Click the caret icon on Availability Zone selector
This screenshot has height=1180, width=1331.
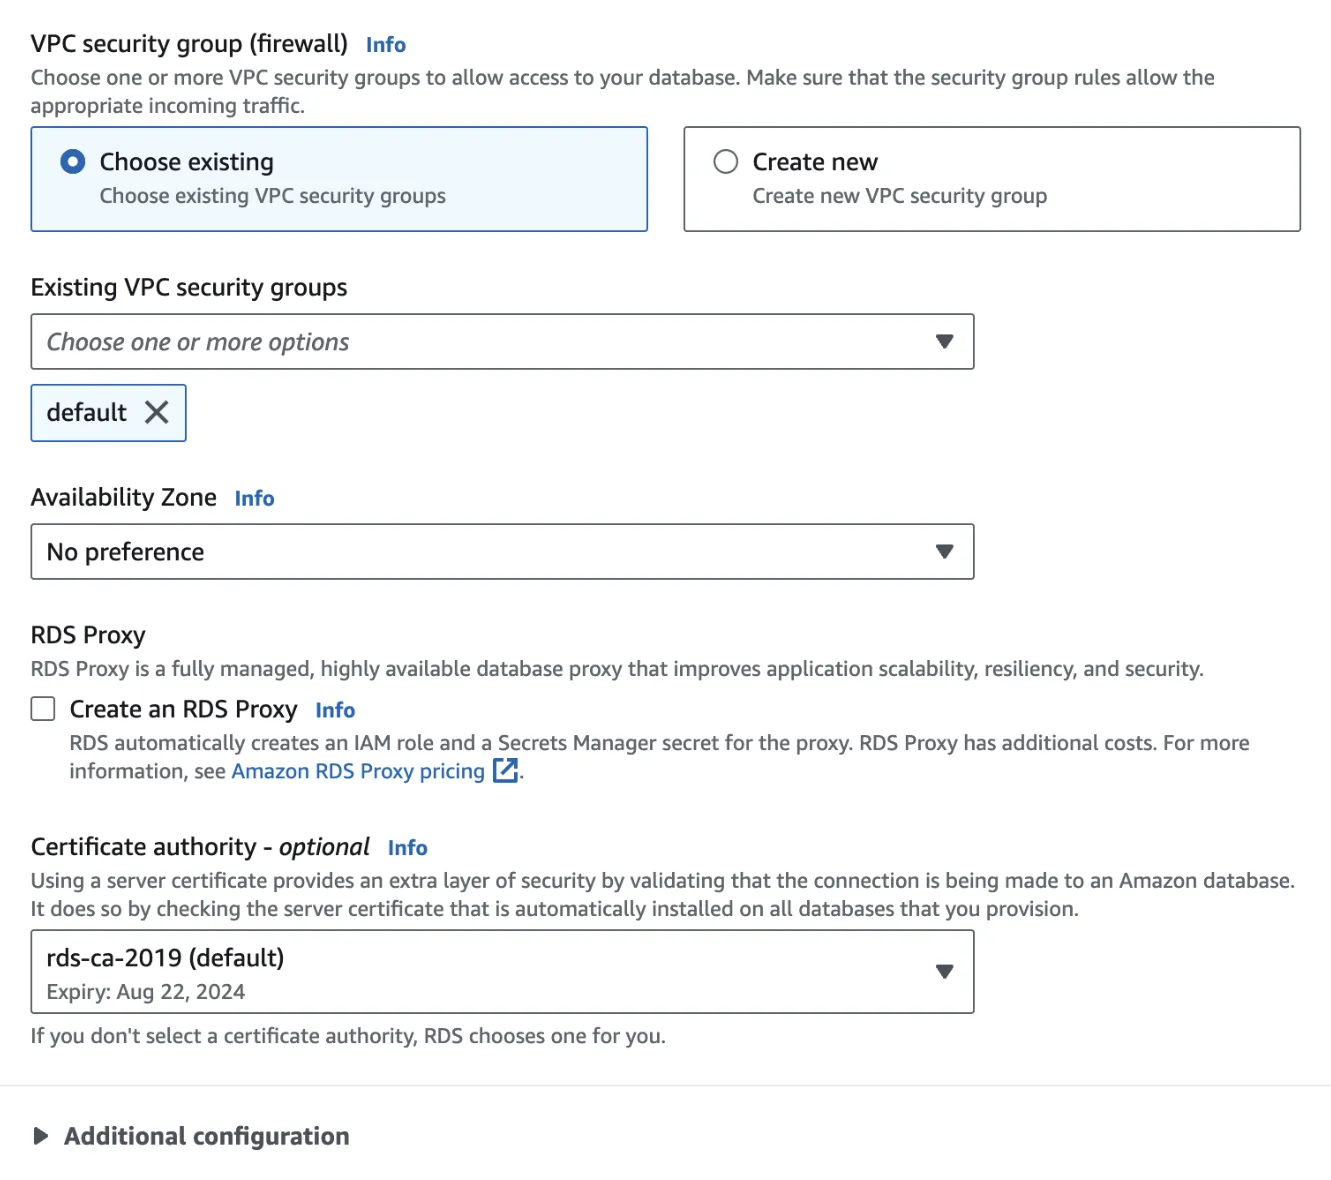(x=943, y=551)
